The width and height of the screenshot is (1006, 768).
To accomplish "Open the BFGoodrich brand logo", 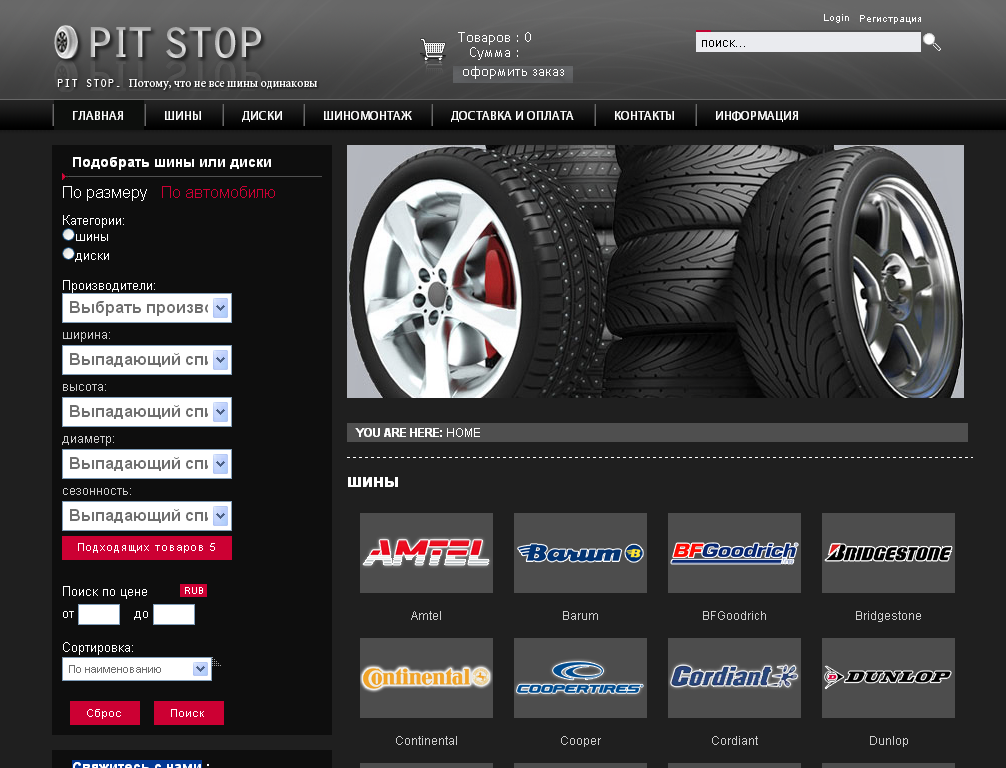I will (x=734, y=553).
